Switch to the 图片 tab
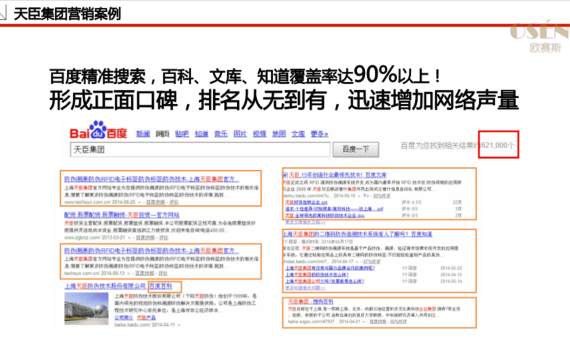Viewport: 570px width, 360px height. click(240, 134)
